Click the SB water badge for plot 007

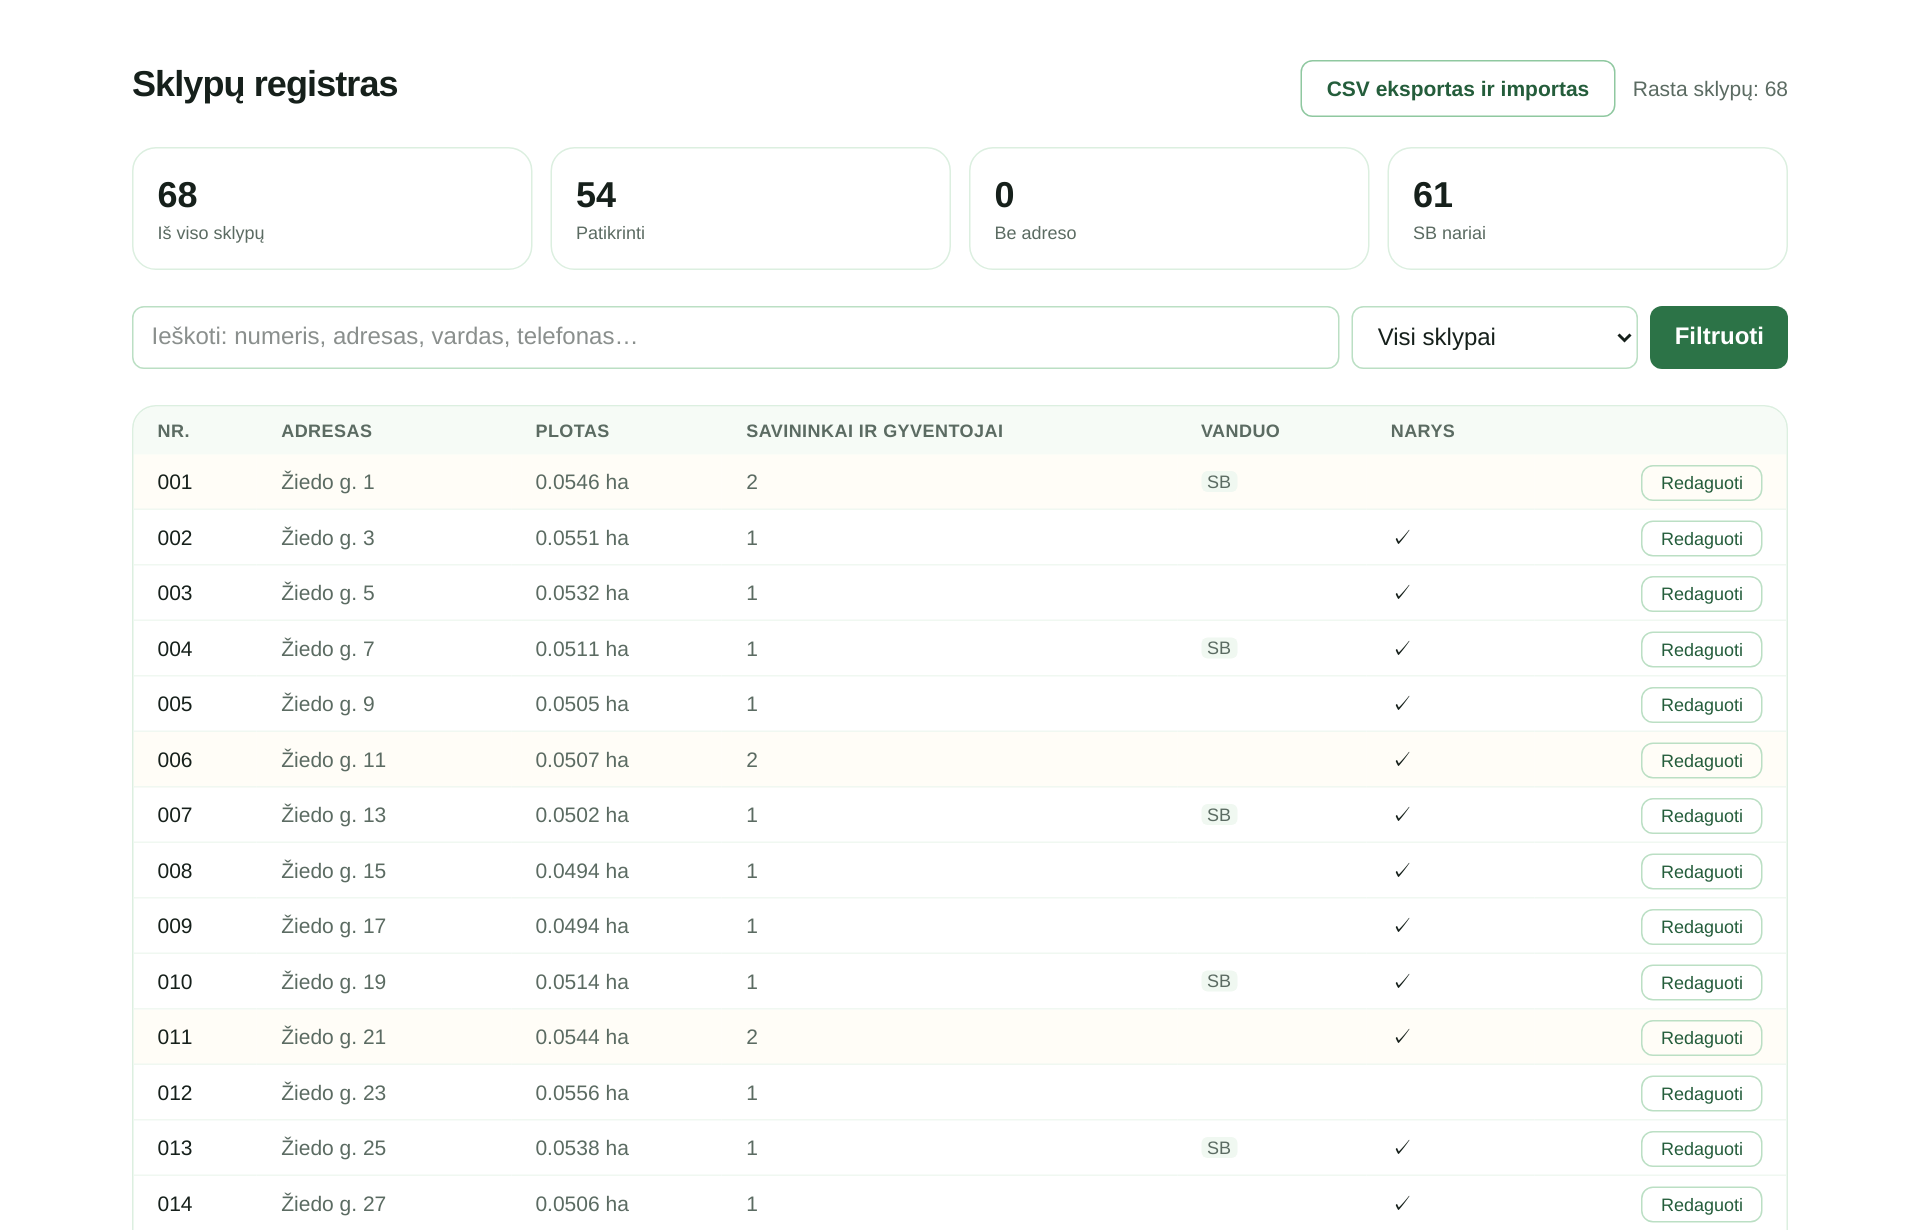pyautogui.click(x=1219, y=815)
